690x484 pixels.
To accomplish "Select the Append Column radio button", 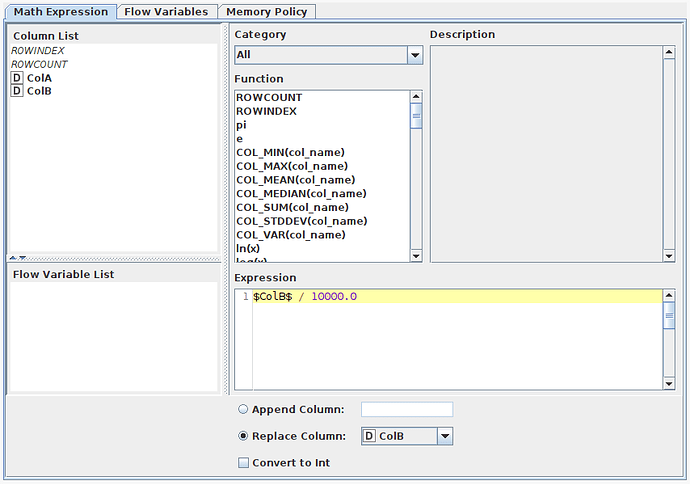I will (x=243, y=409).
